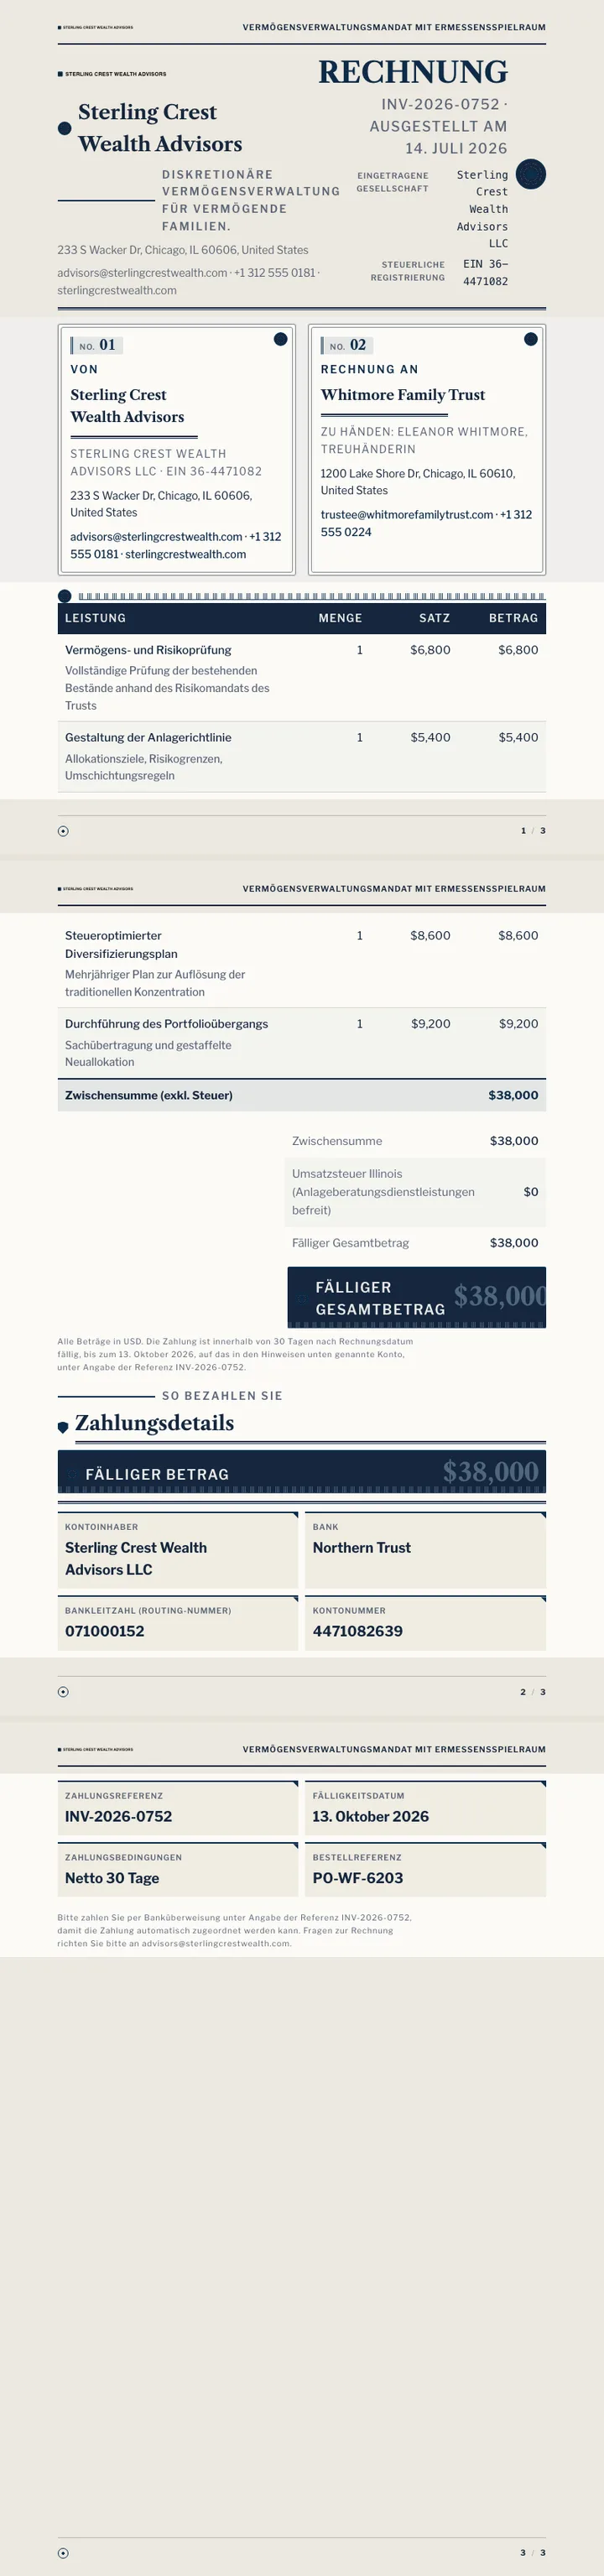Click the Zahlungsreferenz value INV-2026-0752

click(x=118, y=1816)
